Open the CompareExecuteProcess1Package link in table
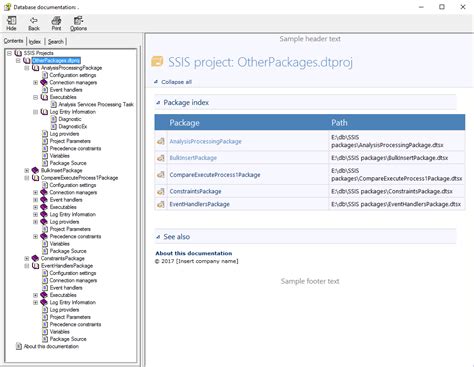The width and height of the screenshot is (474, 367). point(215,175)
